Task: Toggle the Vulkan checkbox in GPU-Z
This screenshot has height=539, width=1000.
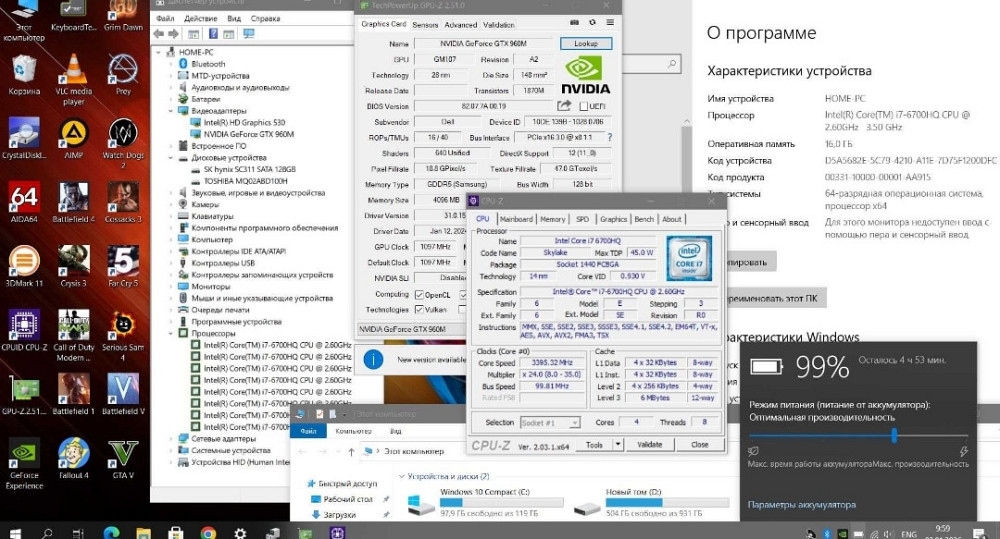Action: coord(419,309)
